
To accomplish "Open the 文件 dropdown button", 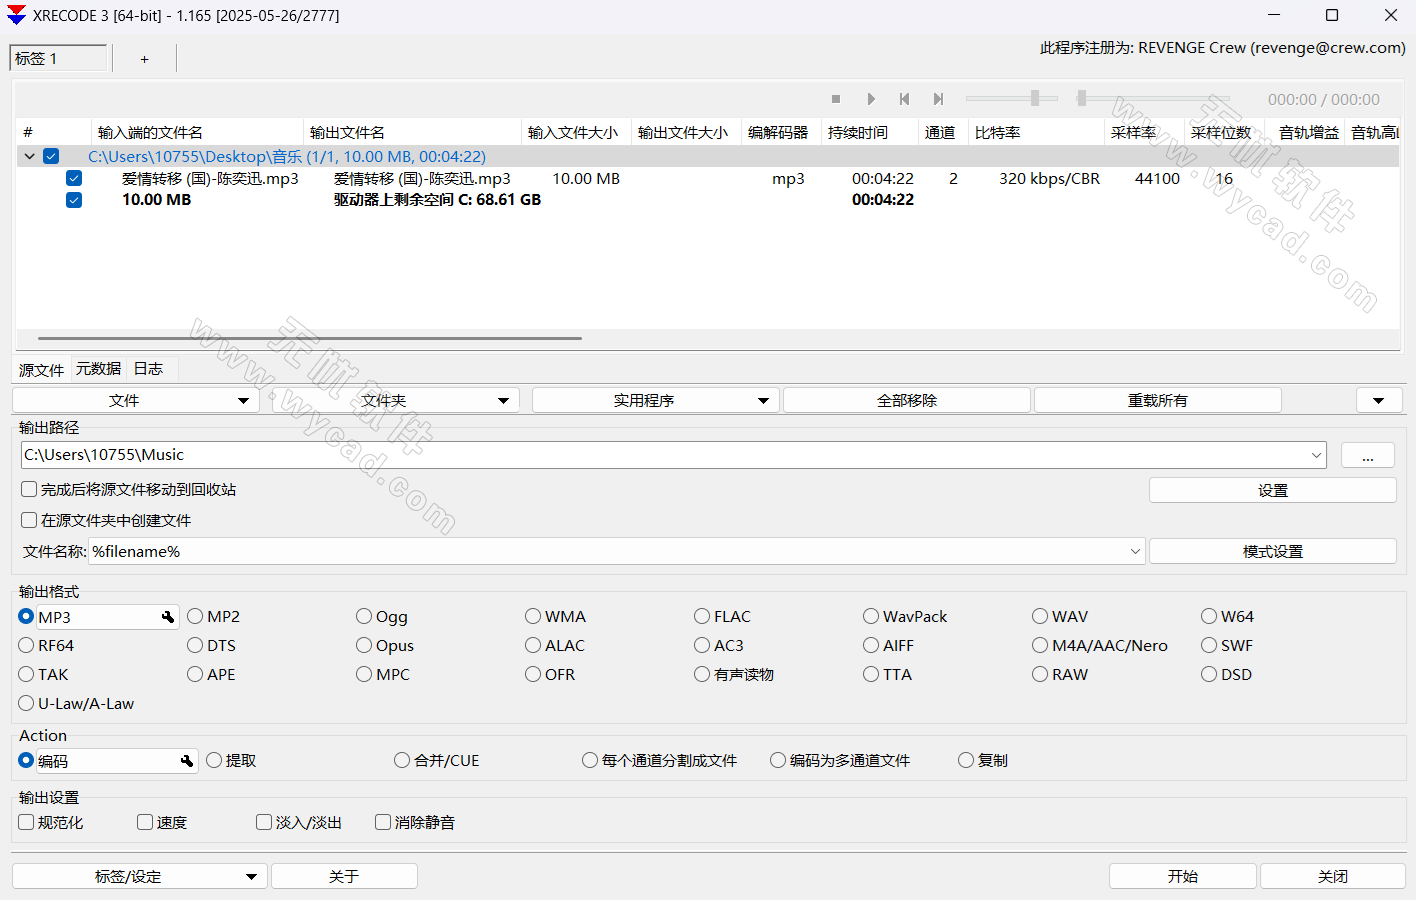I will [x=135, y=401].
